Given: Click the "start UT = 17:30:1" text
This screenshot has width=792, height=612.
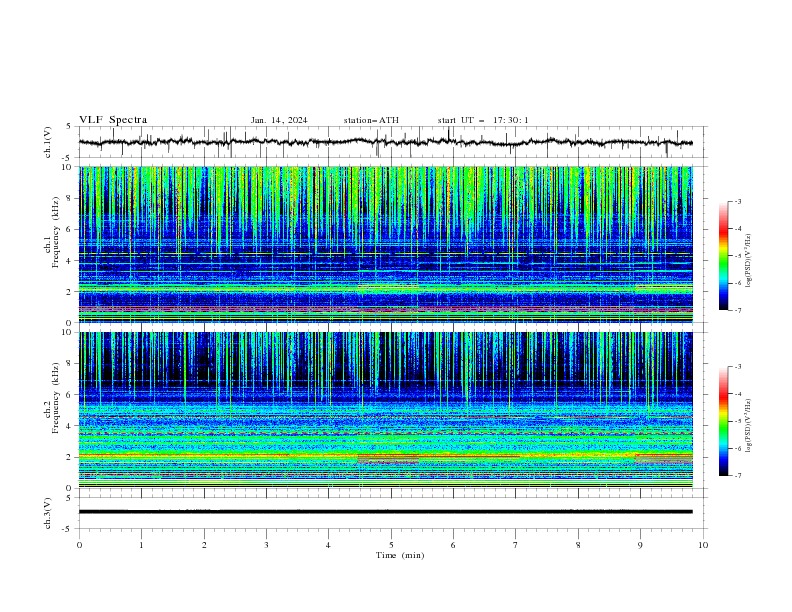Looking at the screenshot, I should [x=483, y=120].
